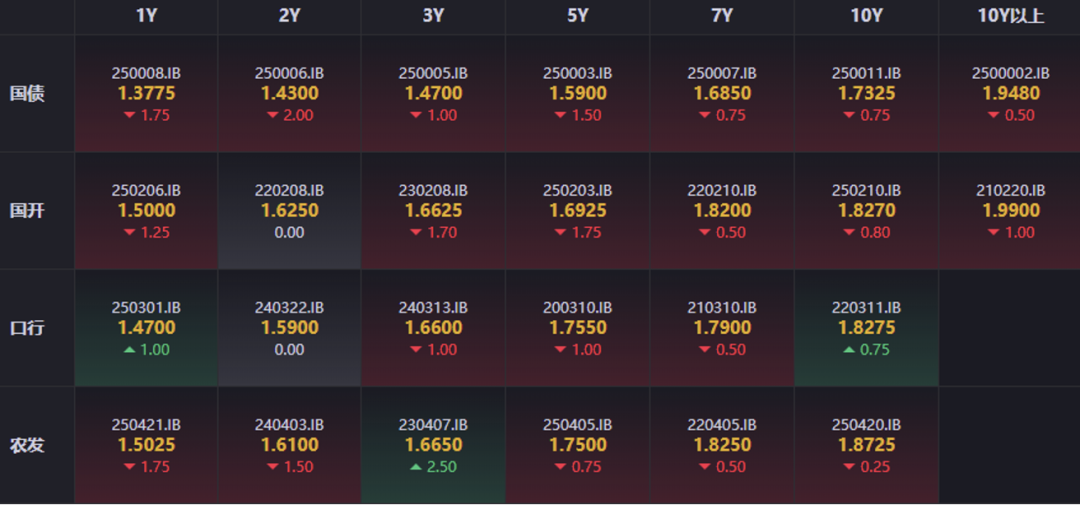Viewport: 1080px width, 505px height.
Task: Click the 1.6250 yield of 220208.IB
Action: 289,211
